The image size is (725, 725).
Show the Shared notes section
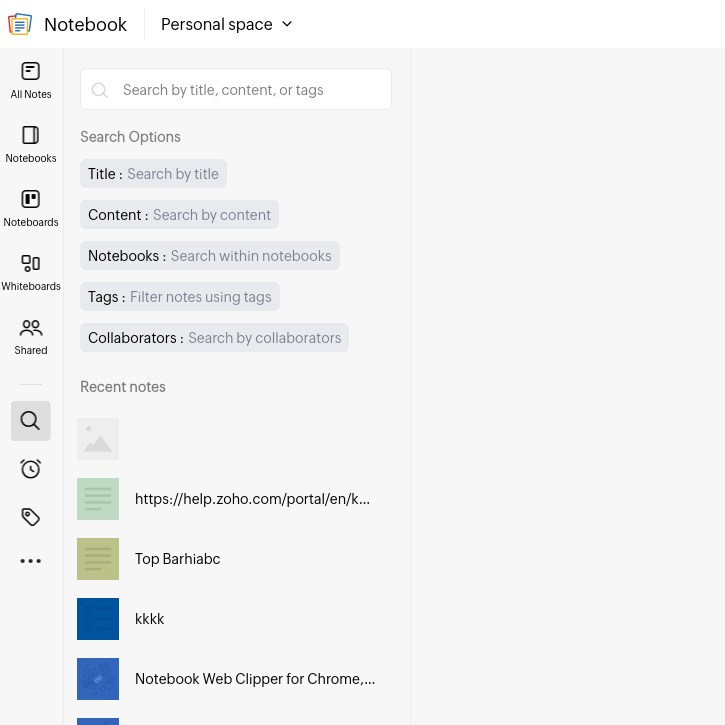pyautogui.click(x=31, y=336)
